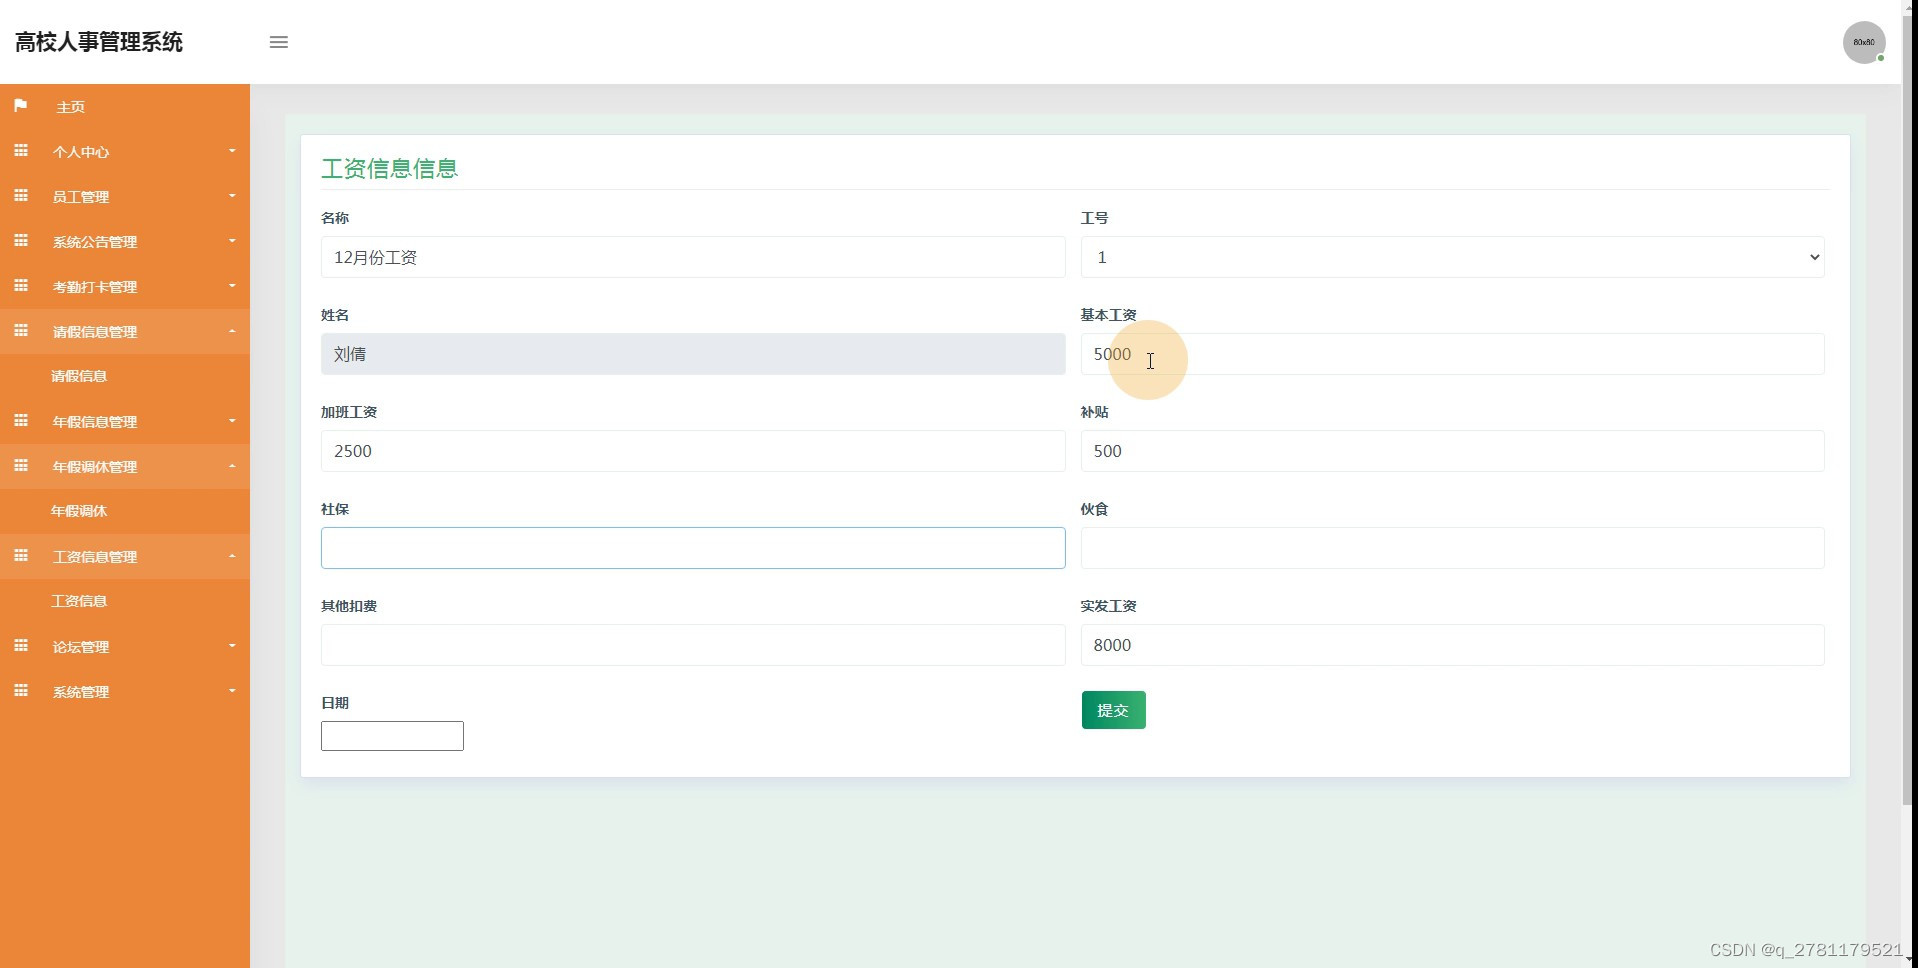The width and height of the screenshot is (1918, 968).
Task: Collapse the 年假调休管理 menu arrow
Action: [232, 466]
